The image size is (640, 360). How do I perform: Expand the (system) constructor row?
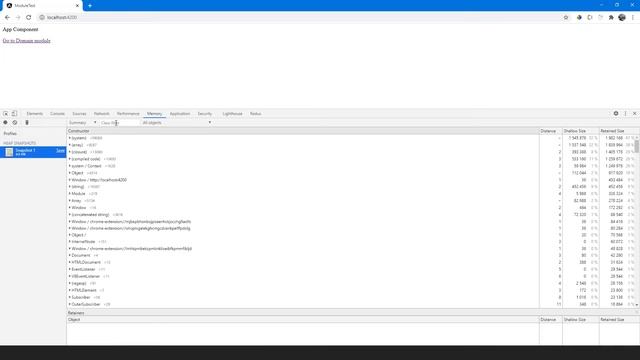[70, 138]
